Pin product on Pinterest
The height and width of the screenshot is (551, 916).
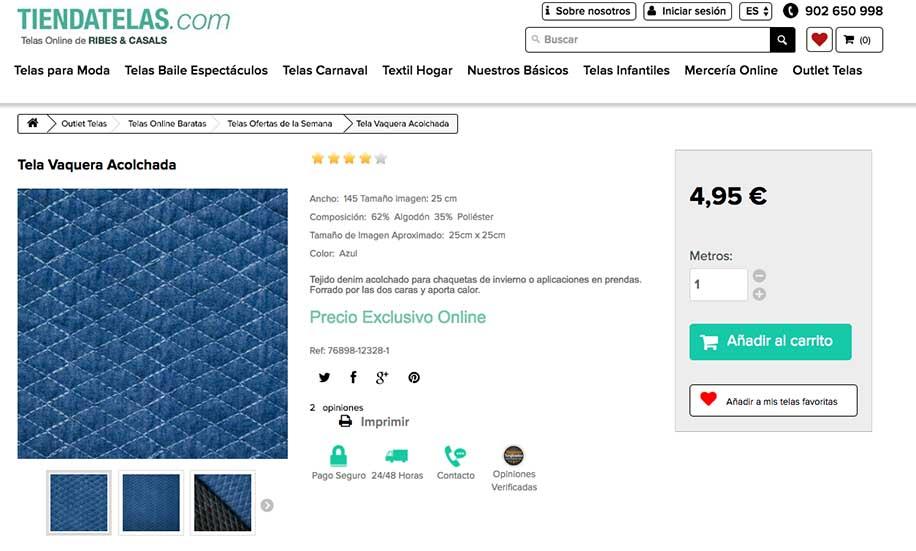point(414,377)
